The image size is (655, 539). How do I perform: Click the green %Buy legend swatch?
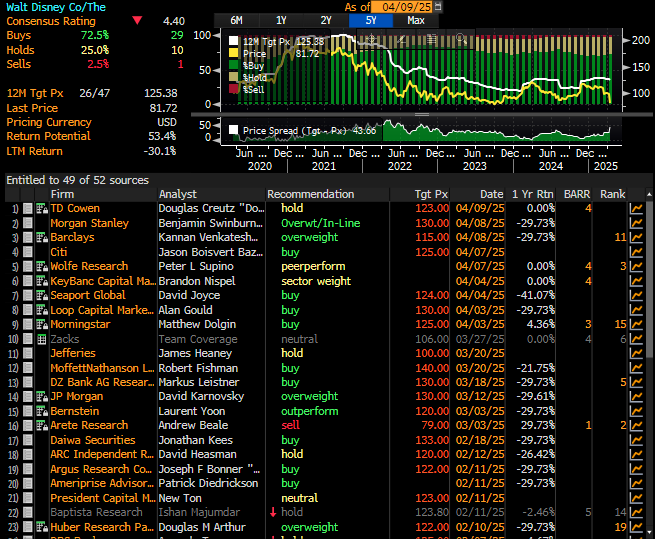(x=234, y=65)
